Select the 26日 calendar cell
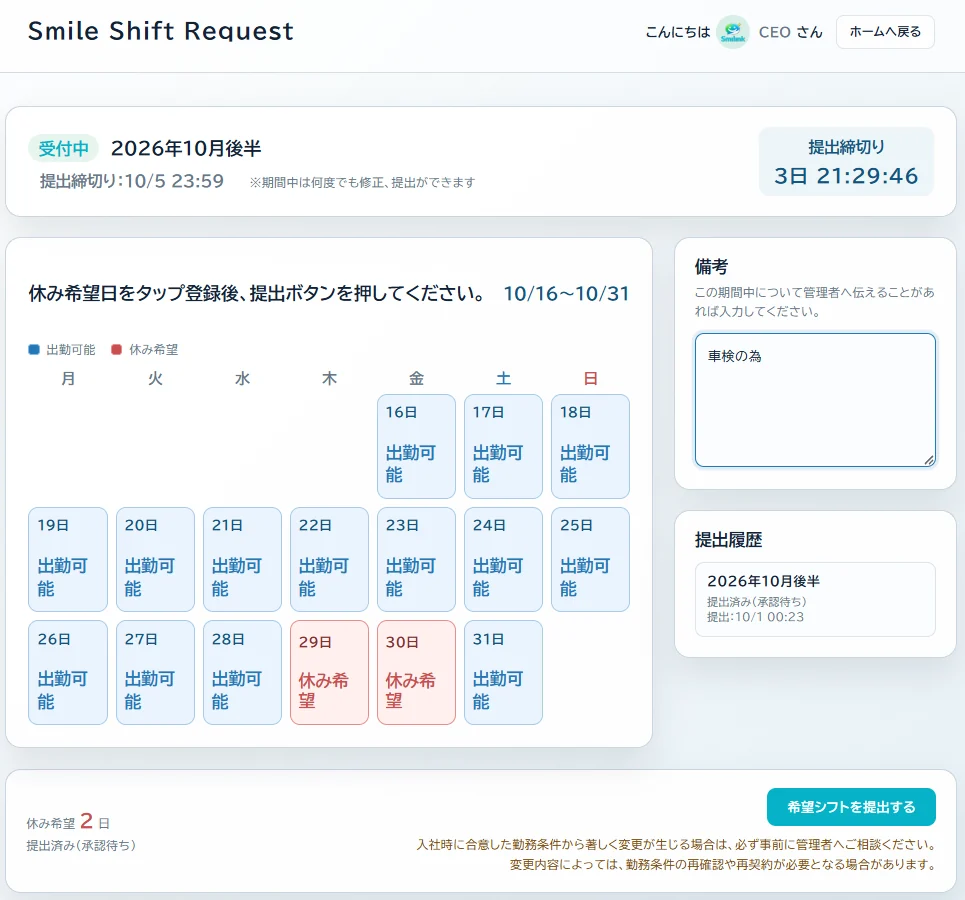 [x=68, y=673]
